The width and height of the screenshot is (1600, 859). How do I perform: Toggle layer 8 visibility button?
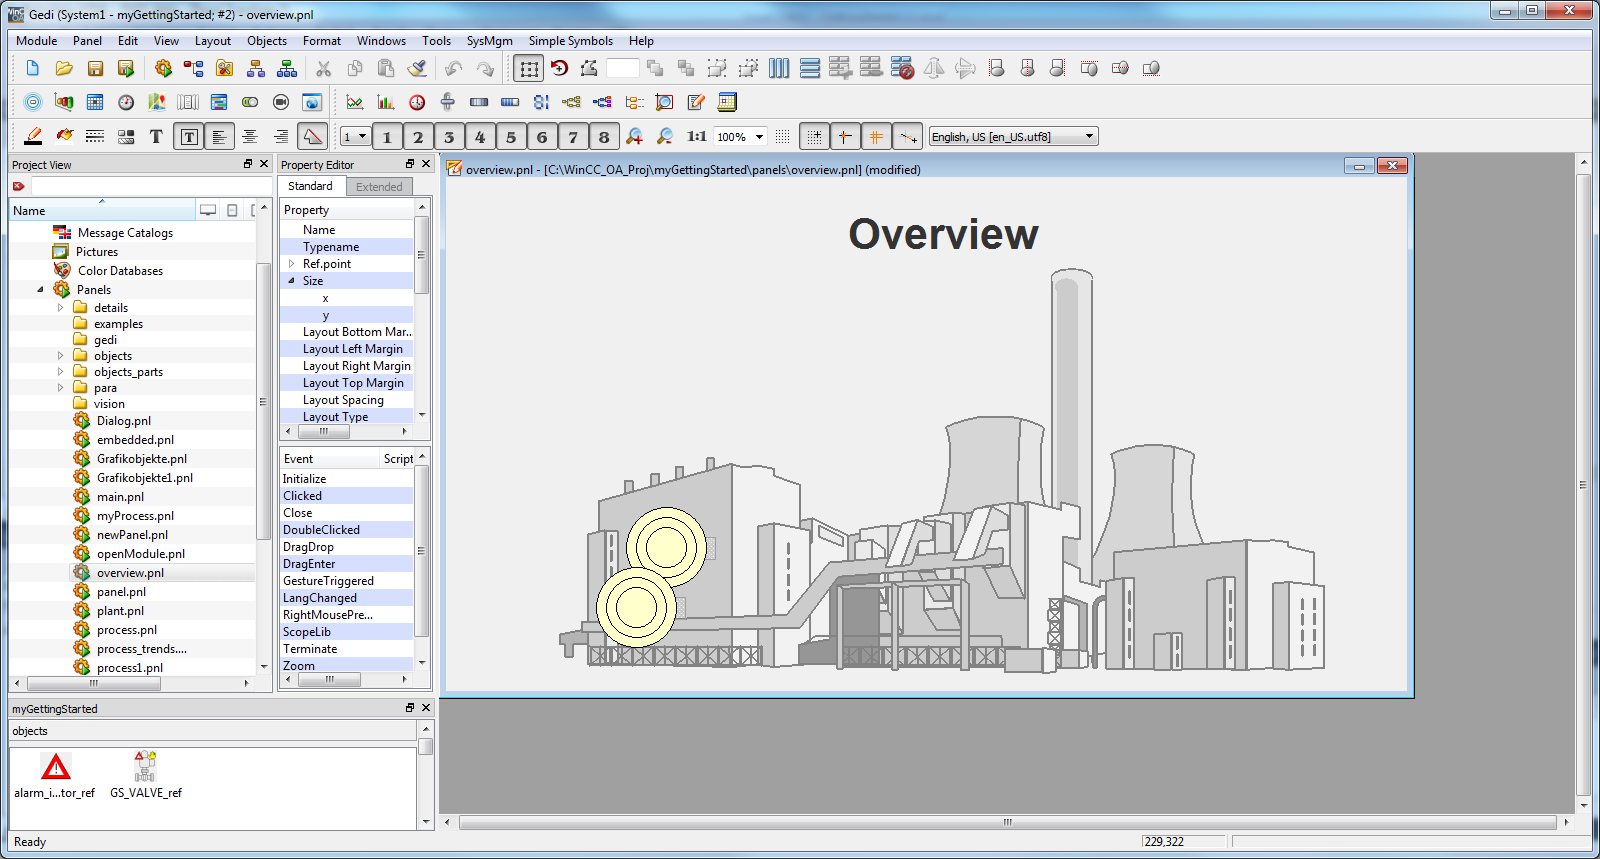click(x=604, y=137)
